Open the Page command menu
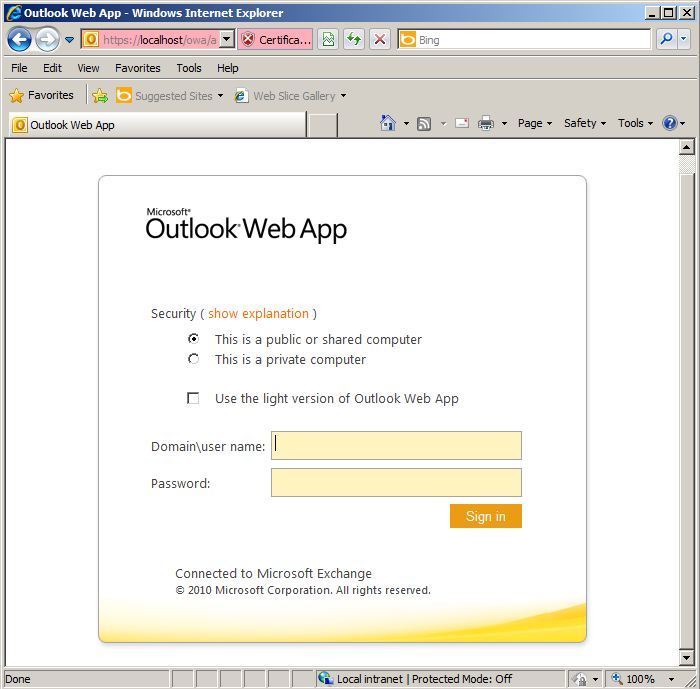The image size is (700, 689). click(x=535, y=123)
